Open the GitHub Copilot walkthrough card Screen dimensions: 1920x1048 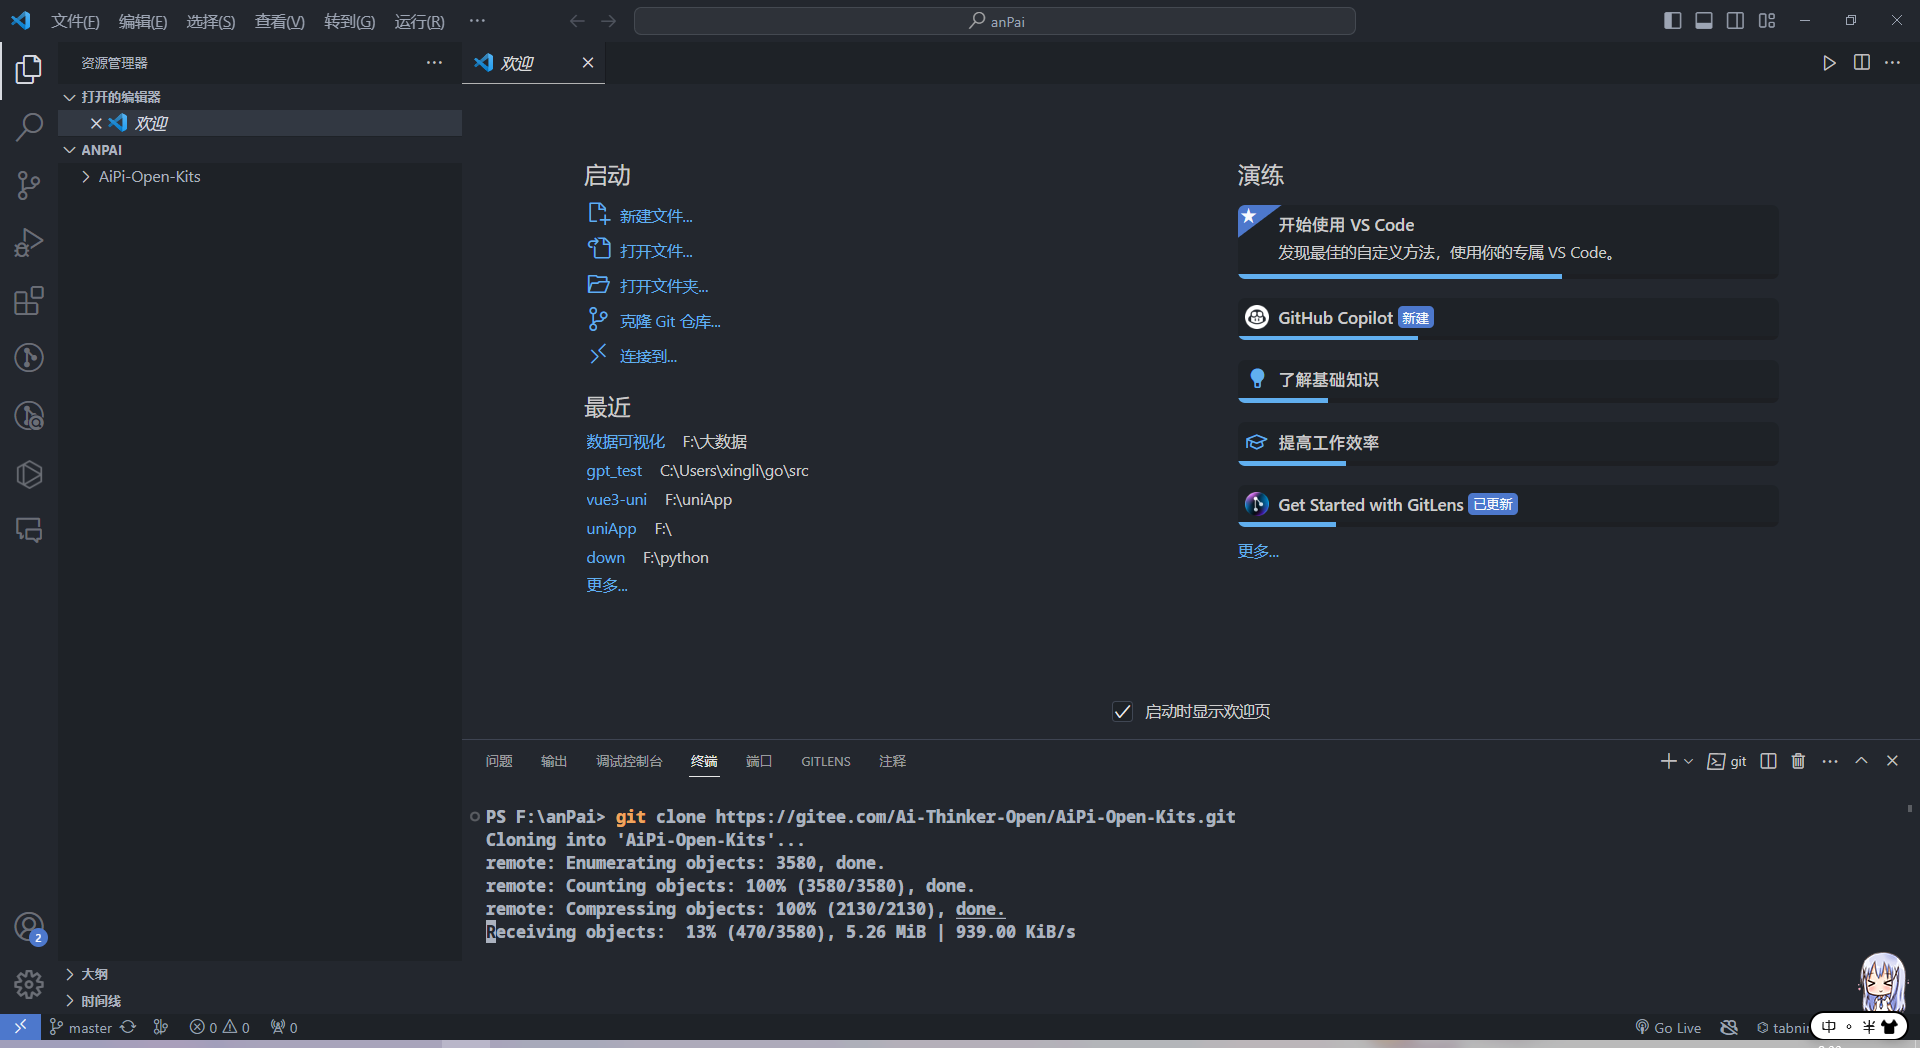pyautogui.click(x=1508, y=318)
